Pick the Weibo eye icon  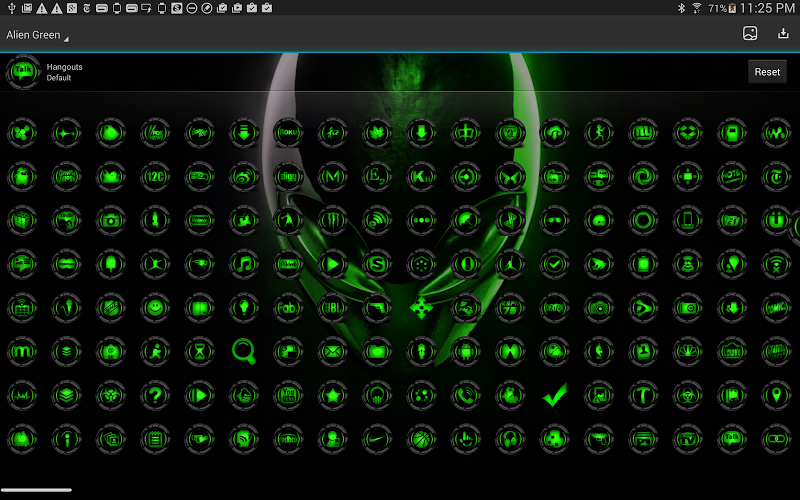tap(244, 177)
